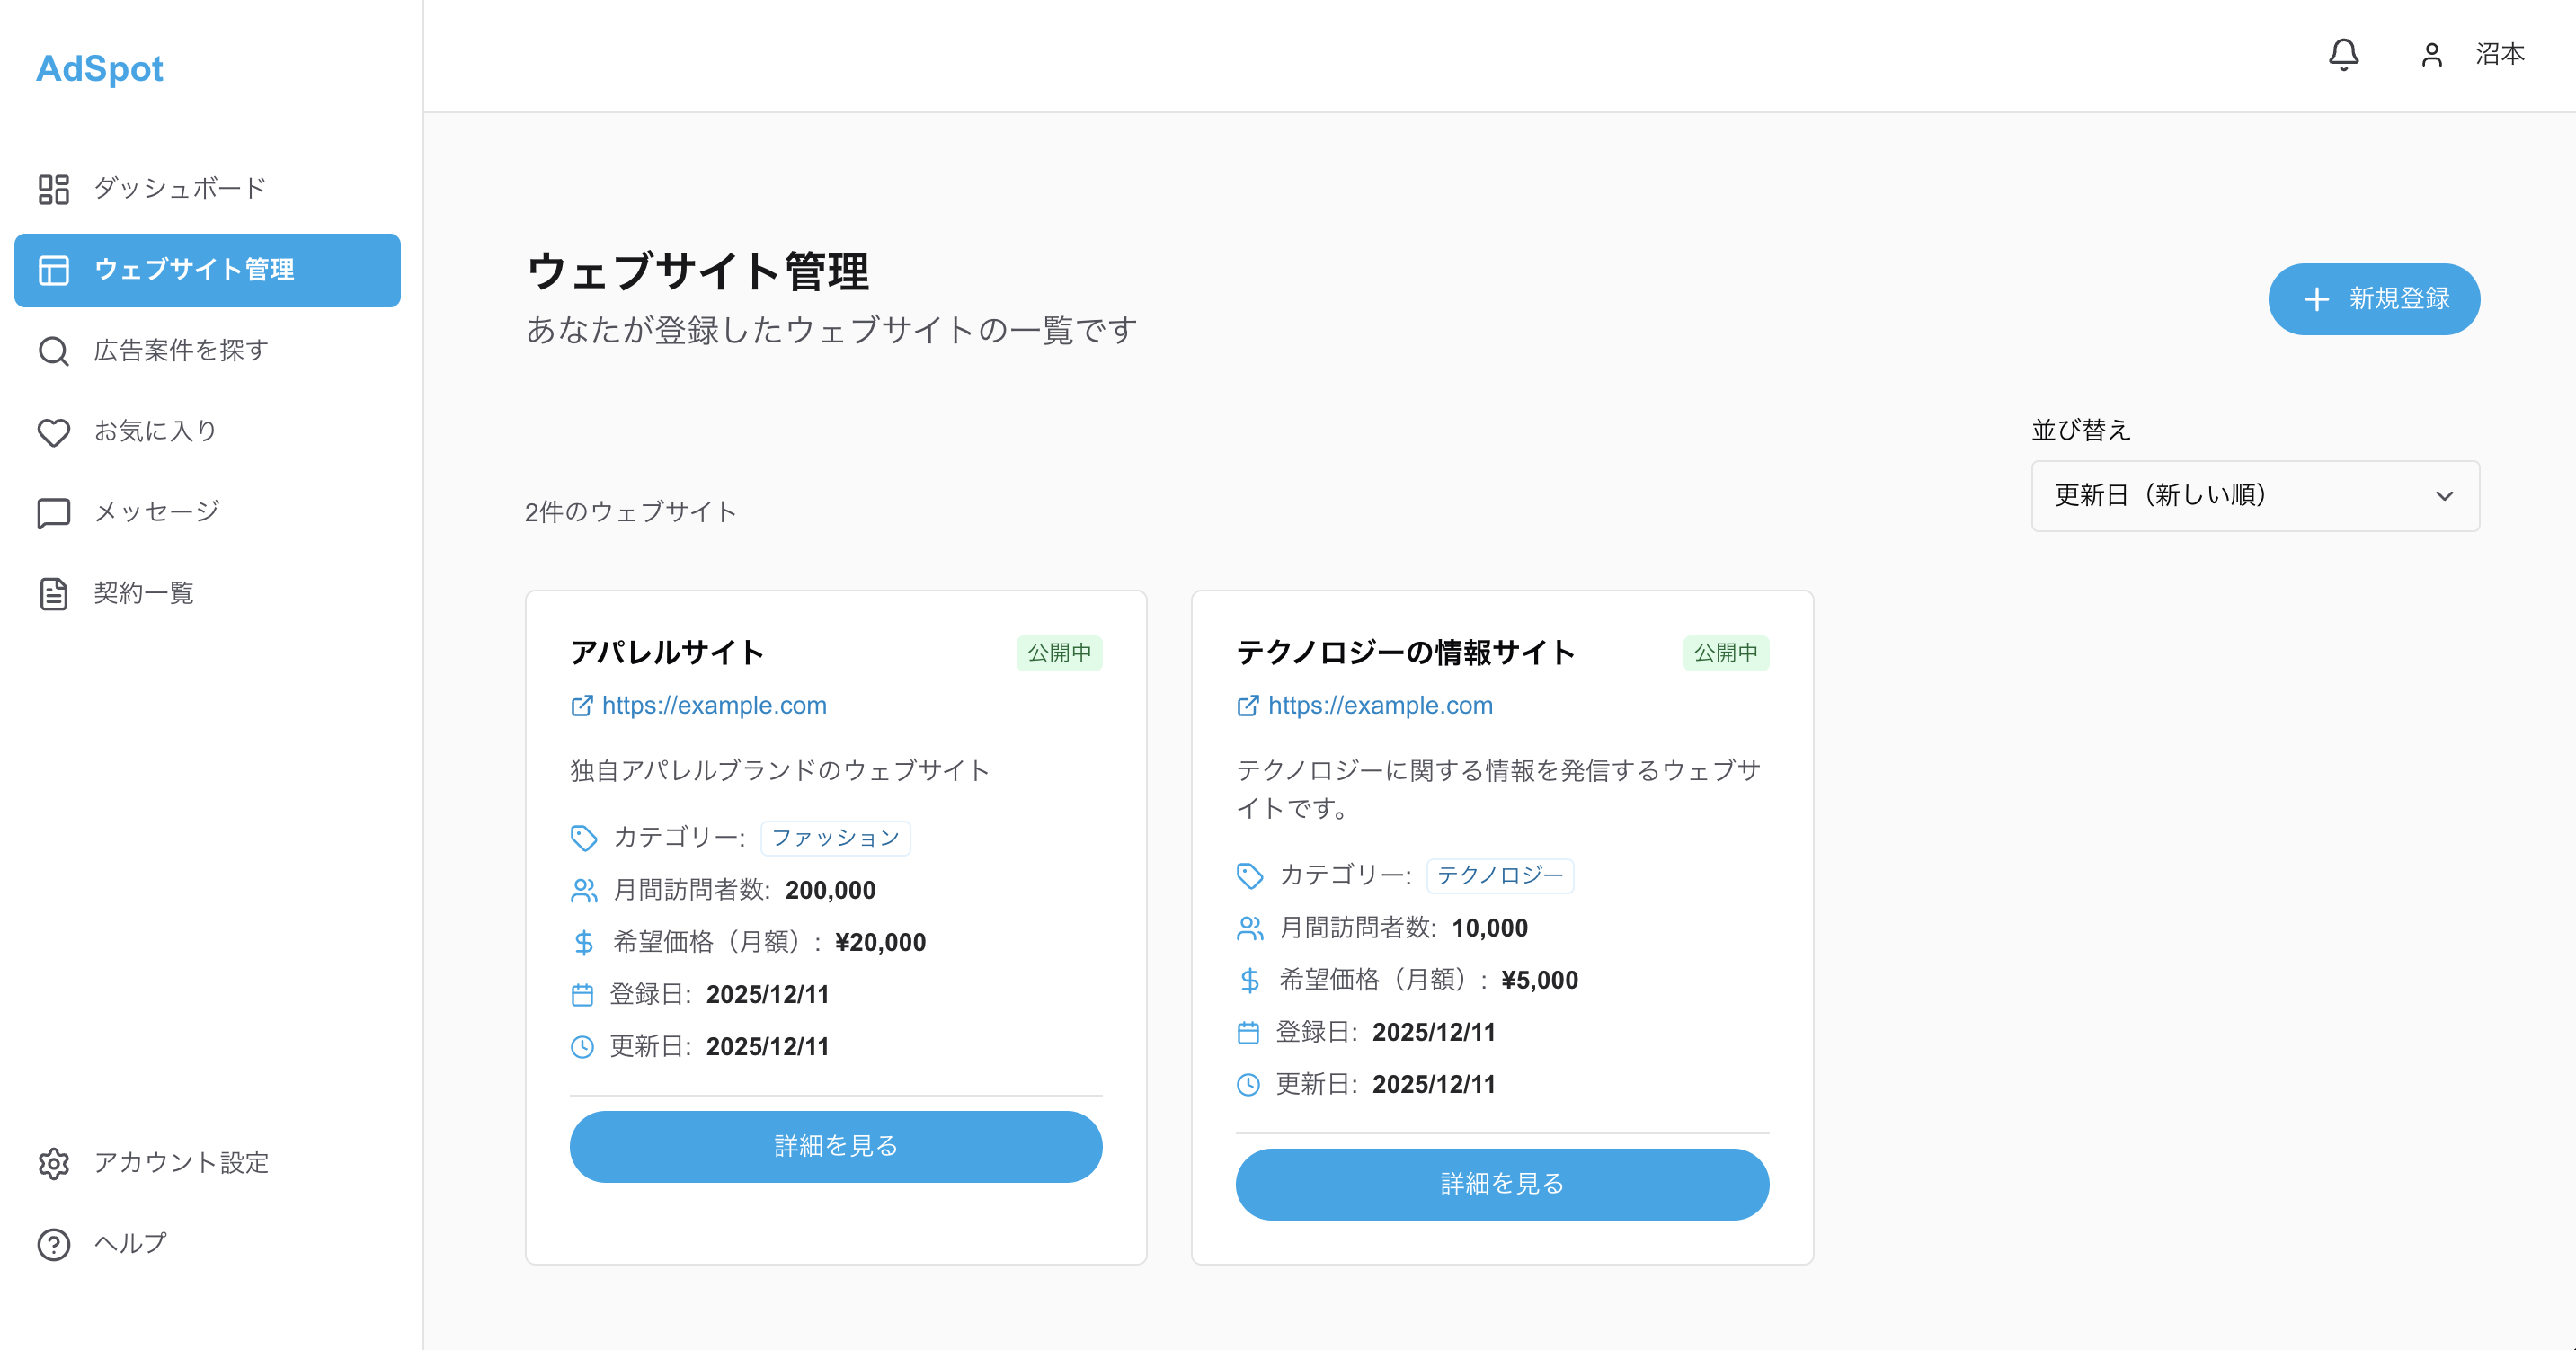Select the ファッション category tag
Image resolution: width=2576 pixels, height=1350 pixels.
[x=836, y=838]
